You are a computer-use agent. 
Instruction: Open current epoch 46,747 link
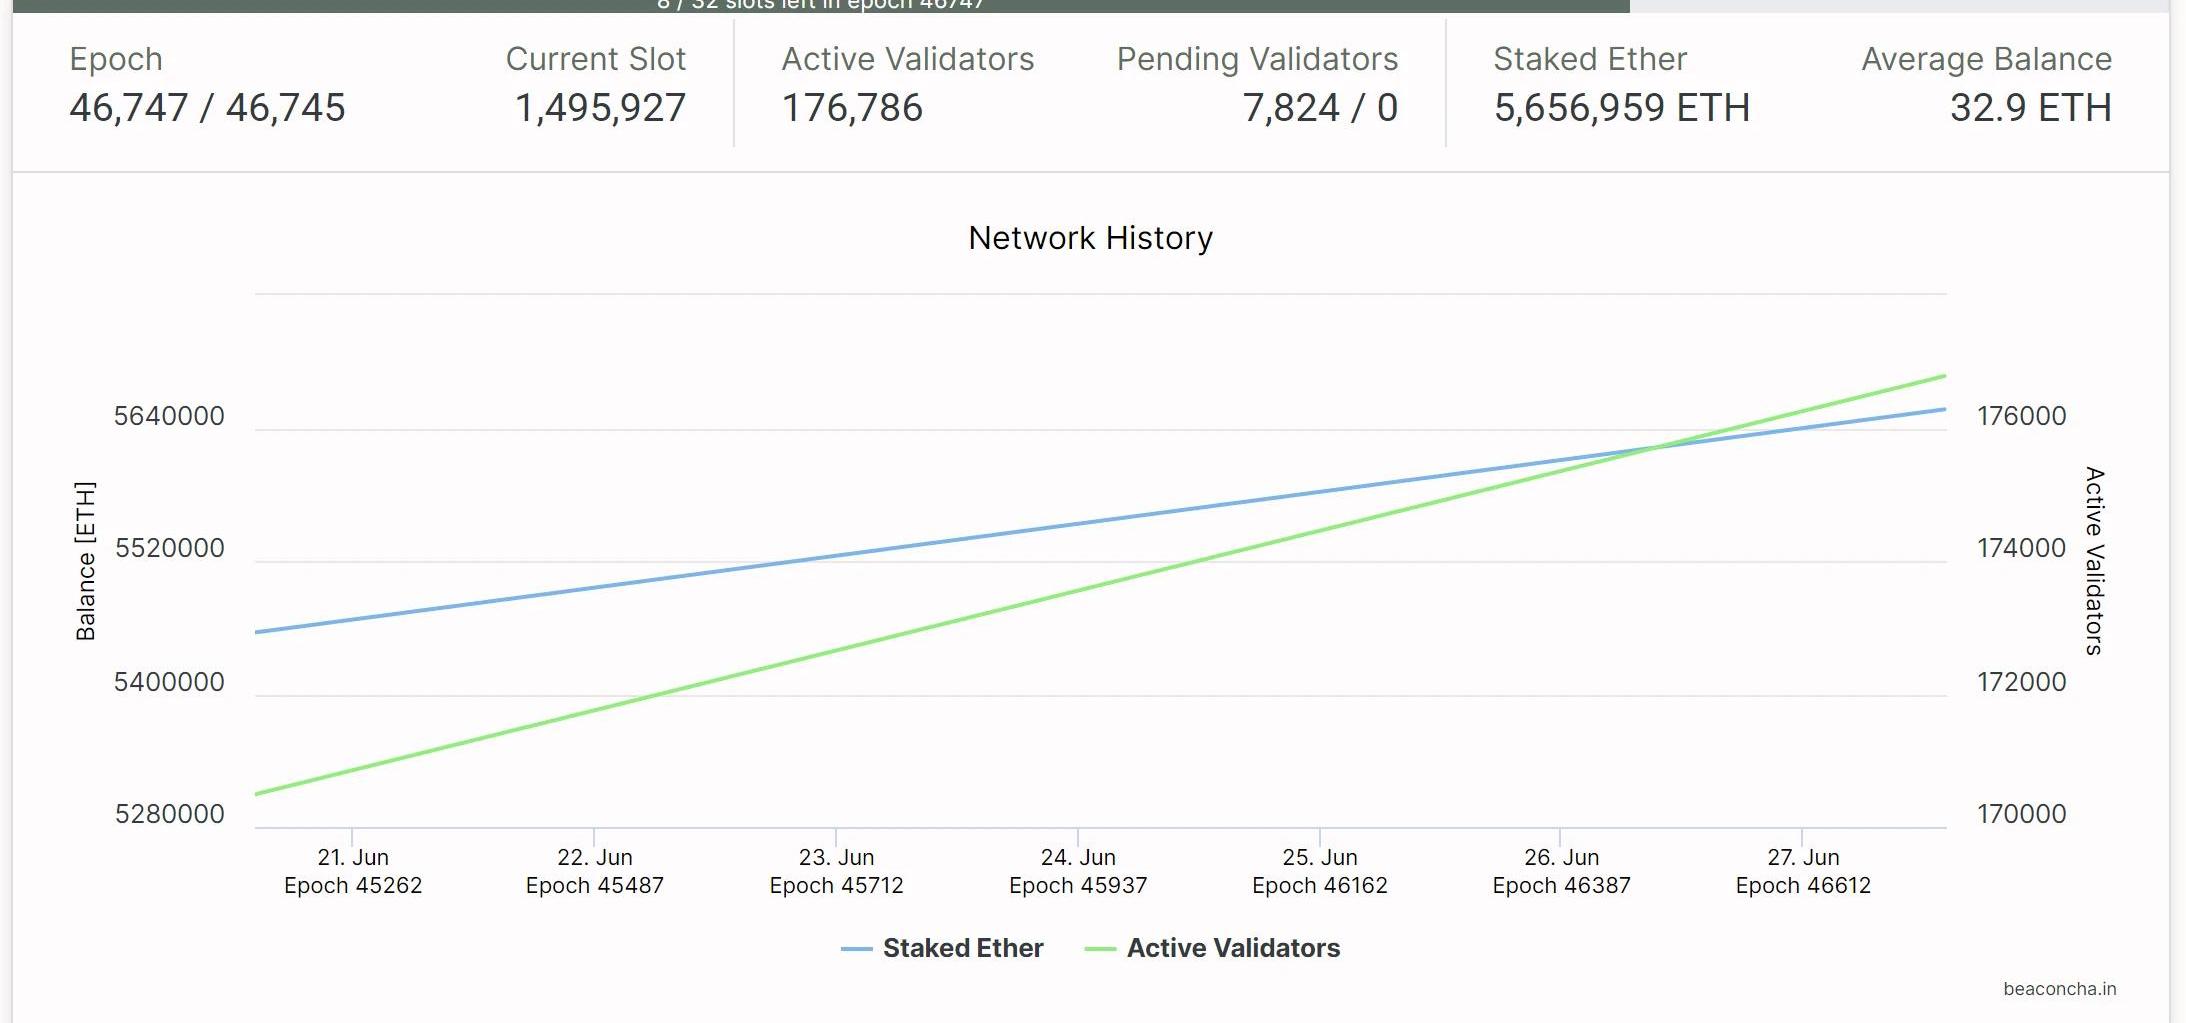point(129,108)
